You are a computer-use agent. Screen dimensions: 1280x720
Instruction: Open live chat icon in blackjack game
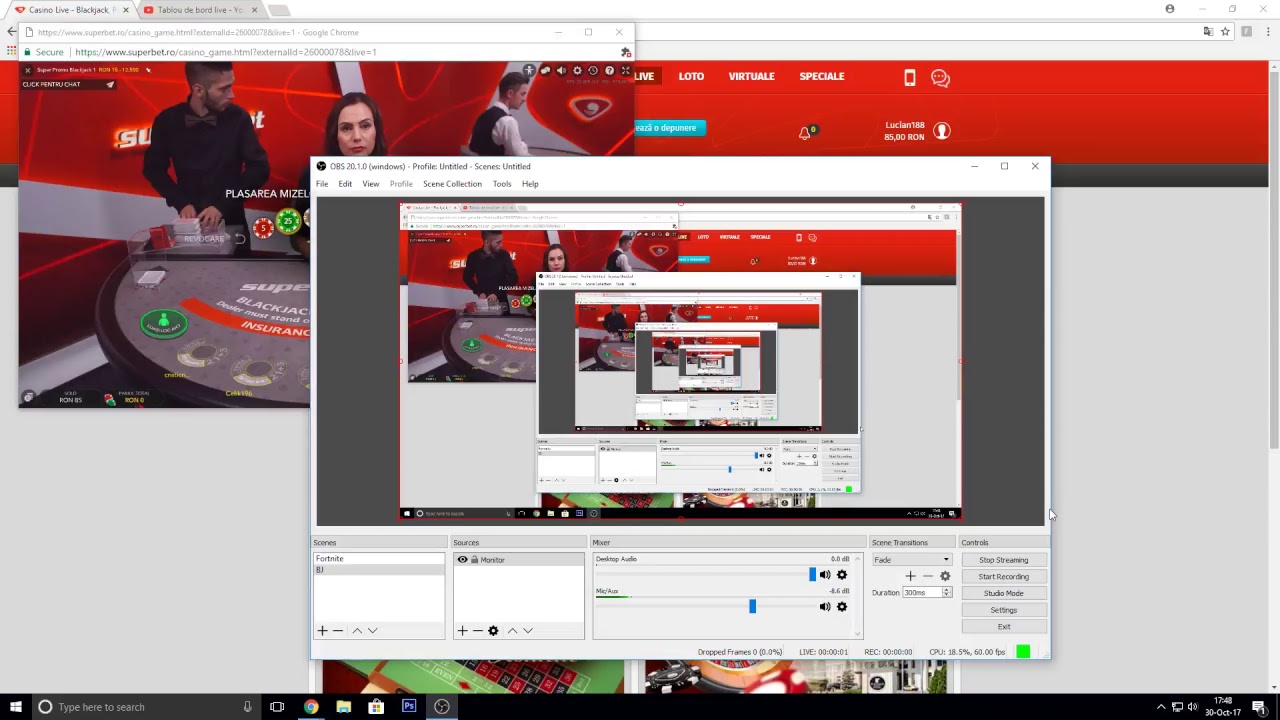(545, 70)
